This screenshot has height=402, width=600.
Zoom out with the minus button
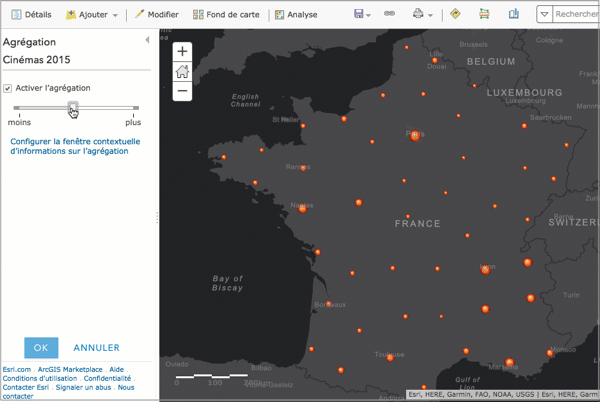(182, 91)
